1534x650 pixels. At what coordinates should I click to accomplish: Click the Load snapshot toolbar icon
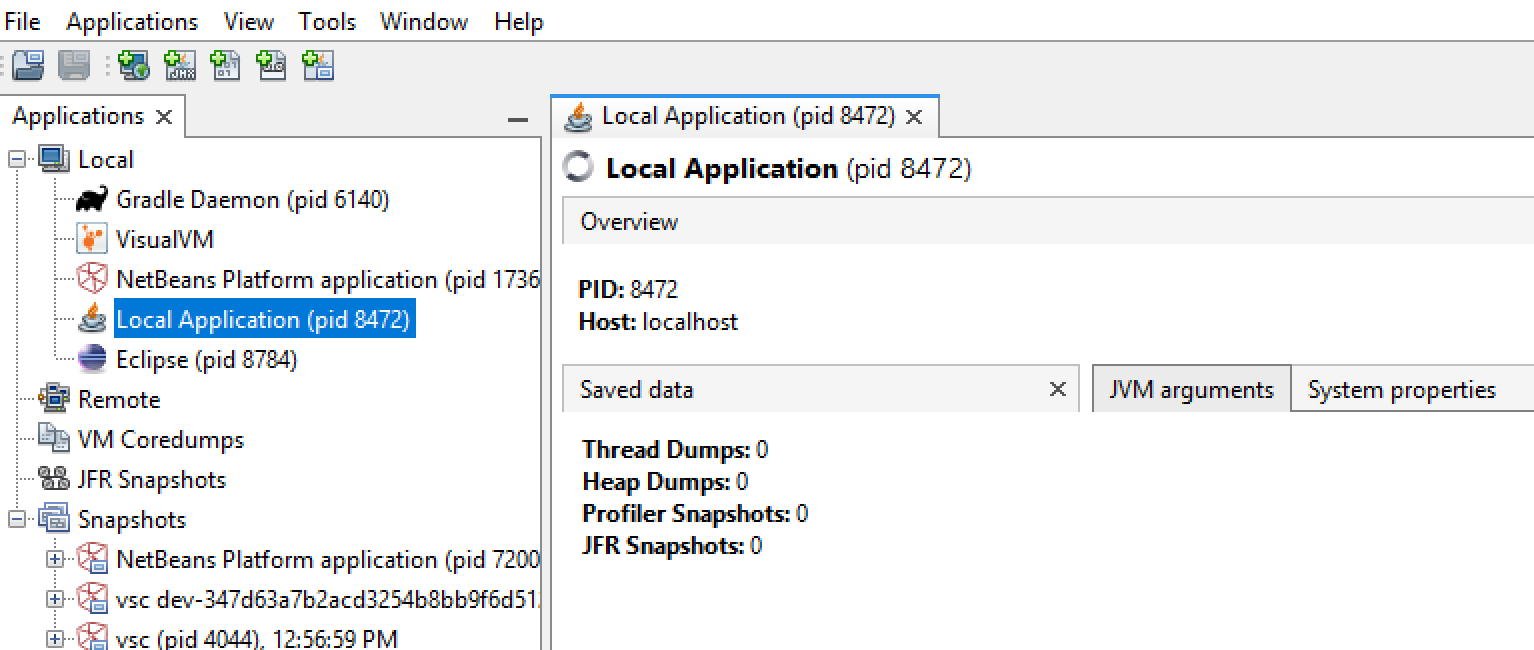click(x=28, y=66)
